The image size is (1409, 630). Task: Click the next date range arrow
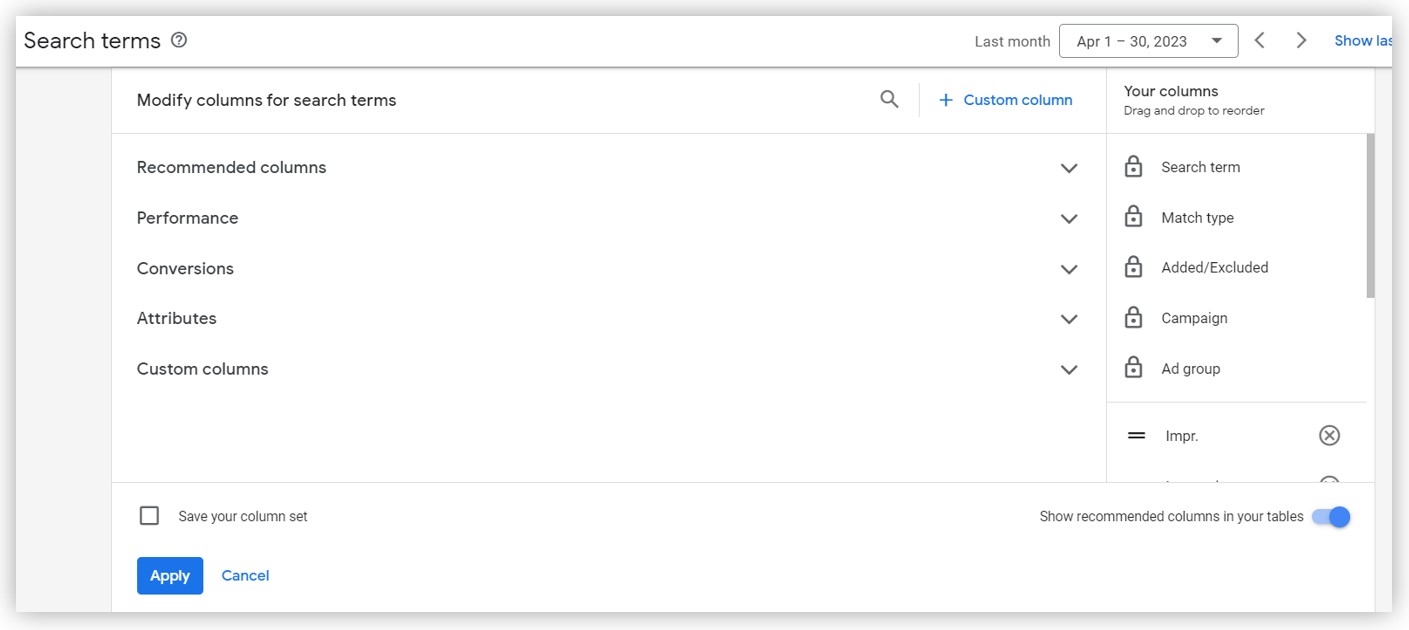coord(1301,40)
